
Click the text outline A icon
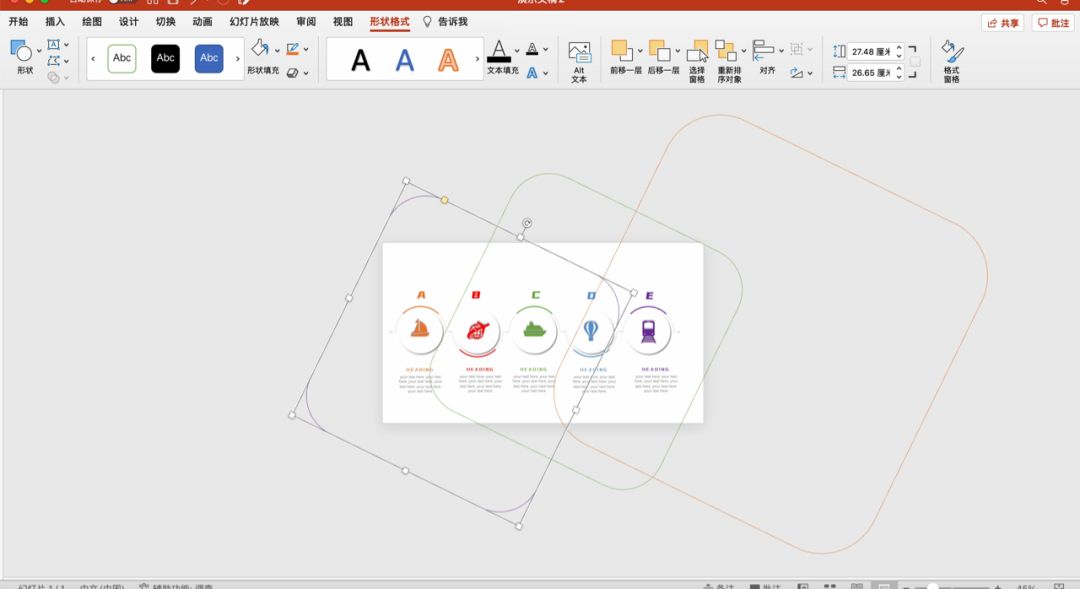click(x=532, y=49)
